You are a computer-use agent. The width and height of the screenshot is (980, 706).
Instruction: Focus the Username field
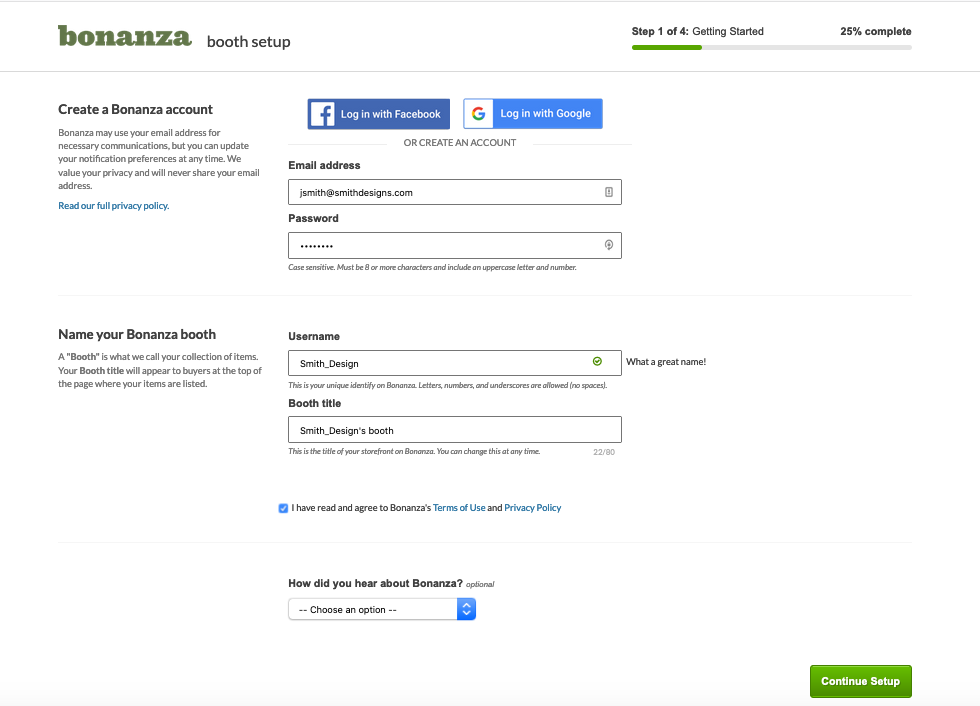click(x=455, y=363)
